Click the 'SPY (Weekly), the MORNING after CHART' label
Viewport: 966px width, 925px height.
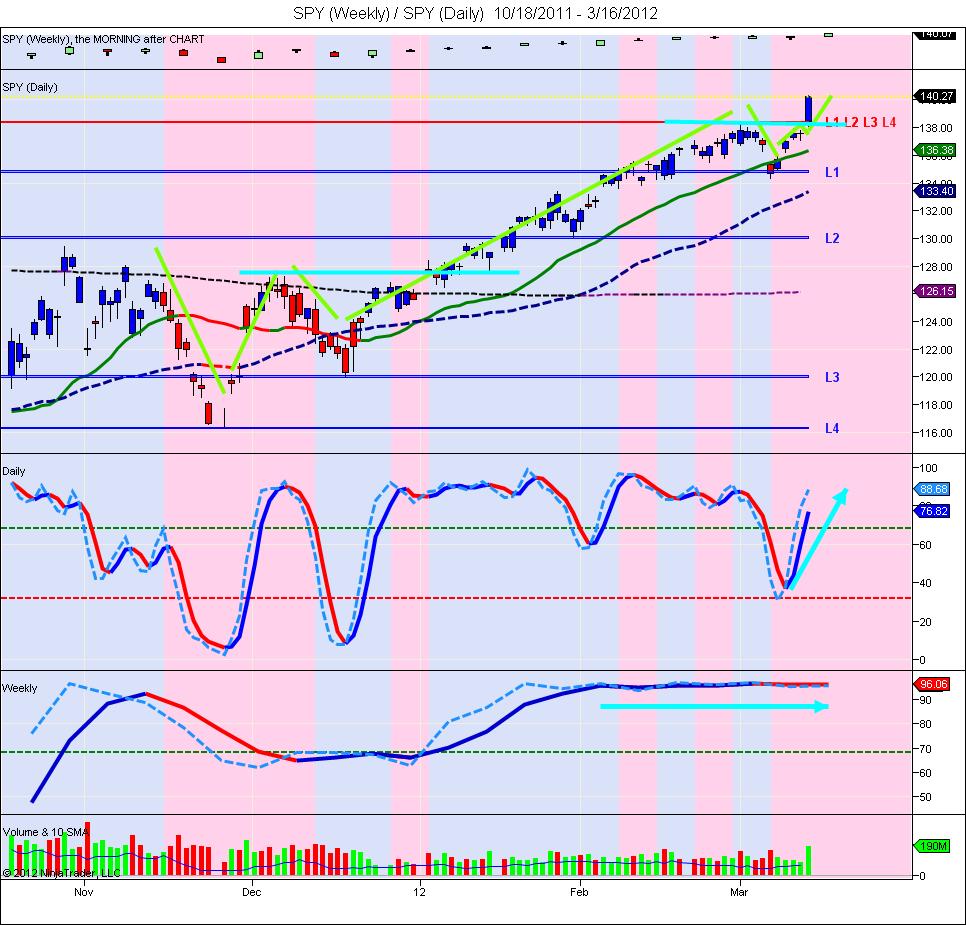pyautogui.click(x=104, y=39)
